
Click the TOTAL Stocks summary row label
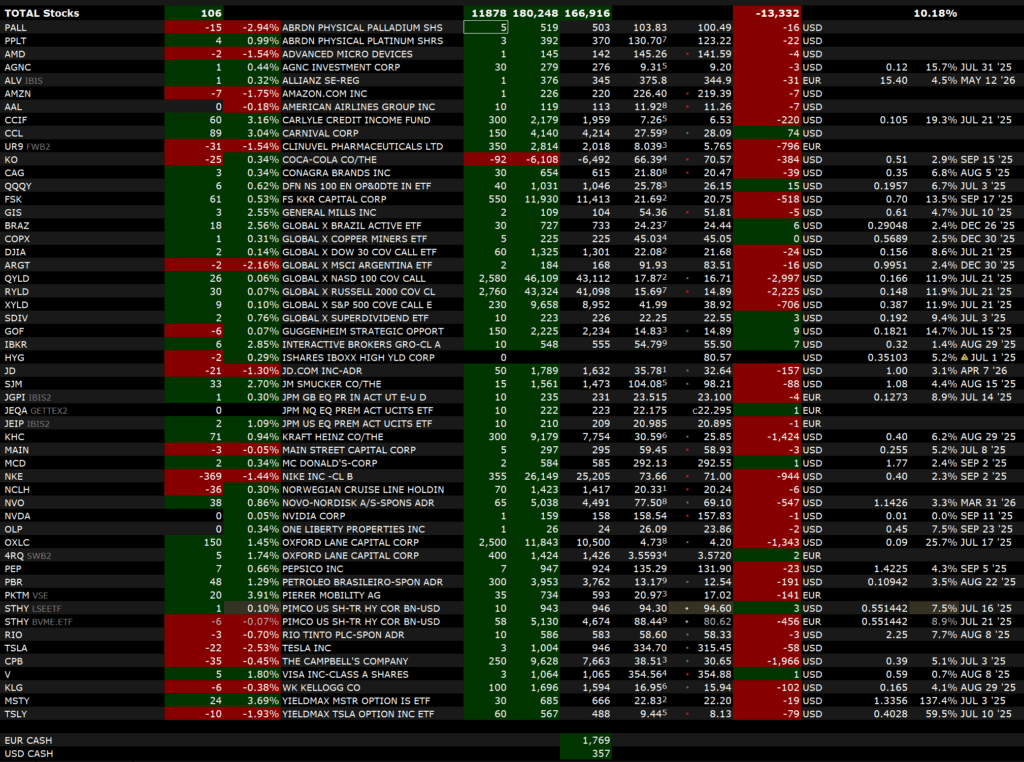coord(42,13)
